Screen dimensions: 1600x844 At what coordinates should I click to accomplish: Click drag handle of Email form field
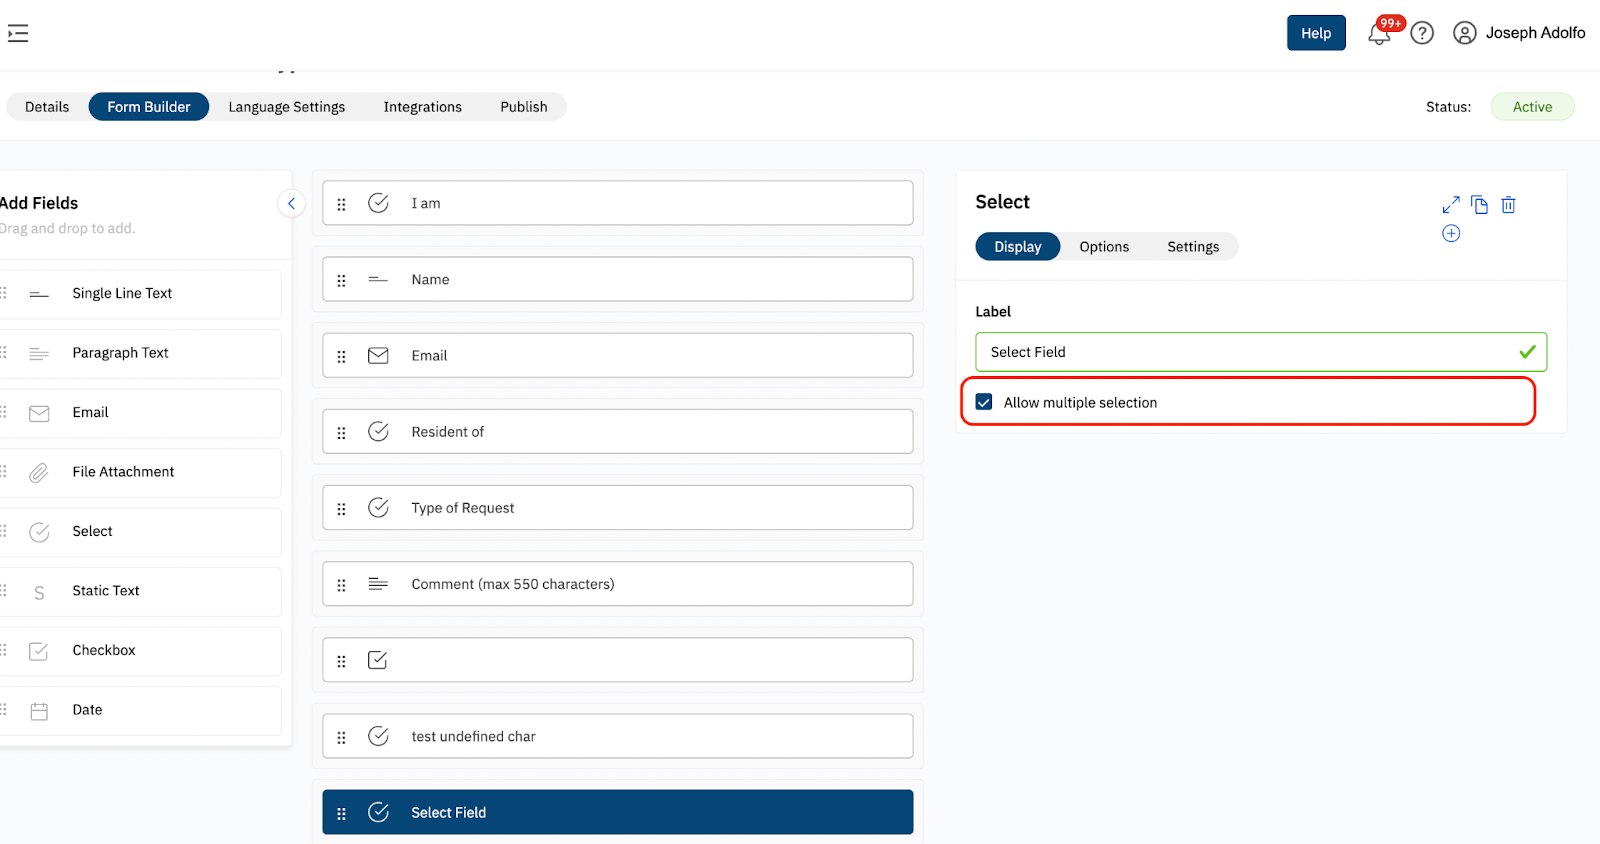[x=341, y=356]
